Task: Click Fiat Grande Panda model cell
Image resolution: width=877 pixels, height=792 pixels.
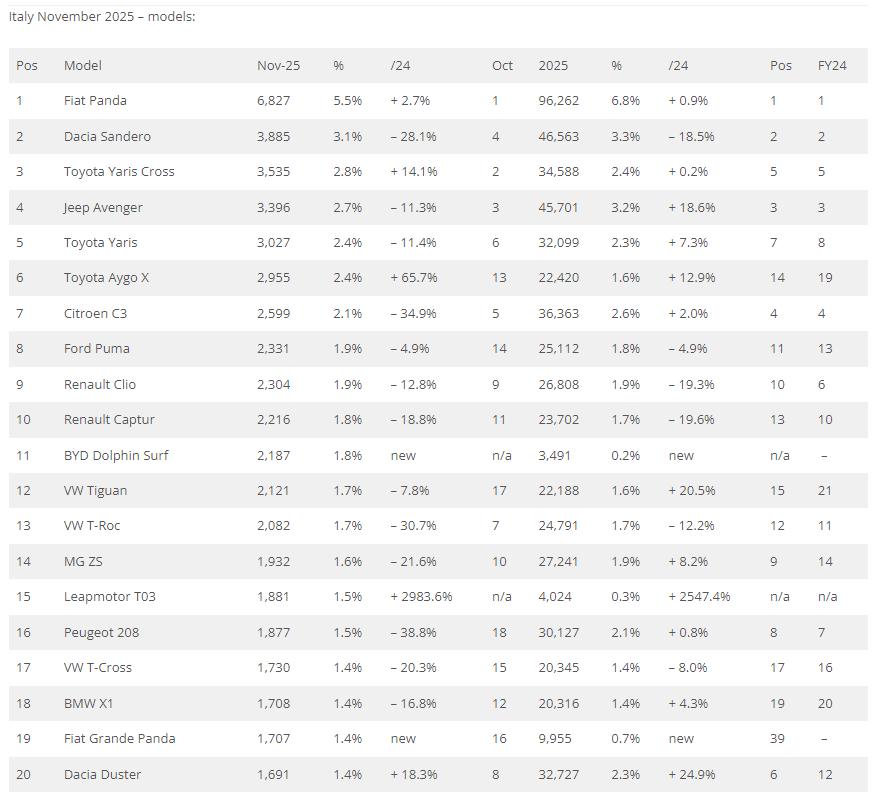Action: pyautogui.click(x=119, y=738)
